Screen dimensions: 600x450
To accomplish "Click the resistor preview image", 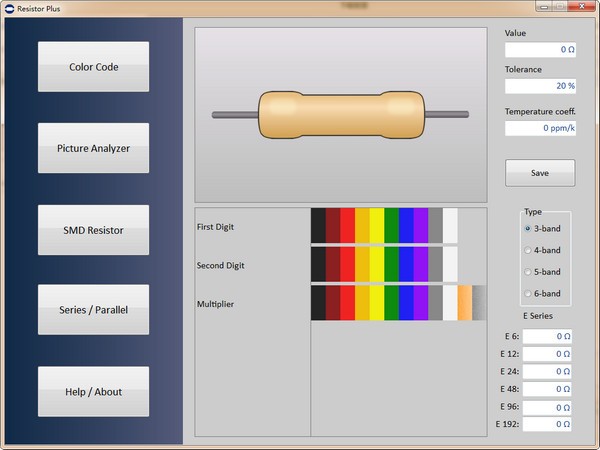I will pos(340,114).
